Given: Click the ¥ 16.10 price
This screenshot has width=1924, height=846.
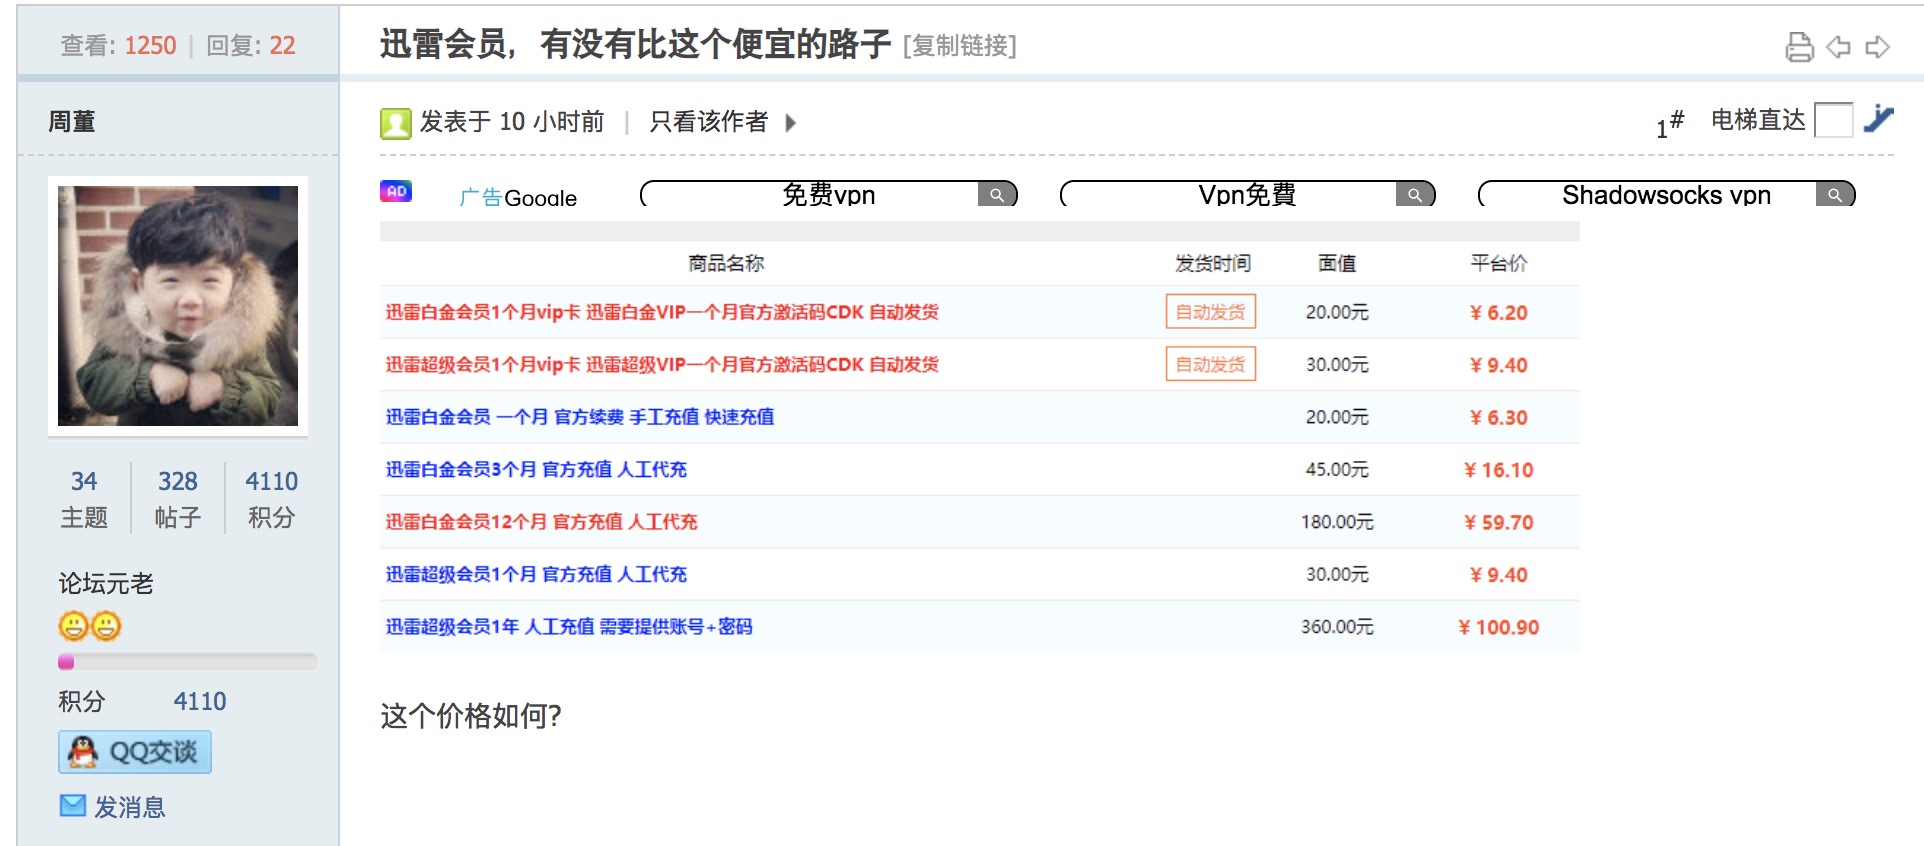Looking at the screenshot, I should pyautogui.click(x=1499, y=470).
